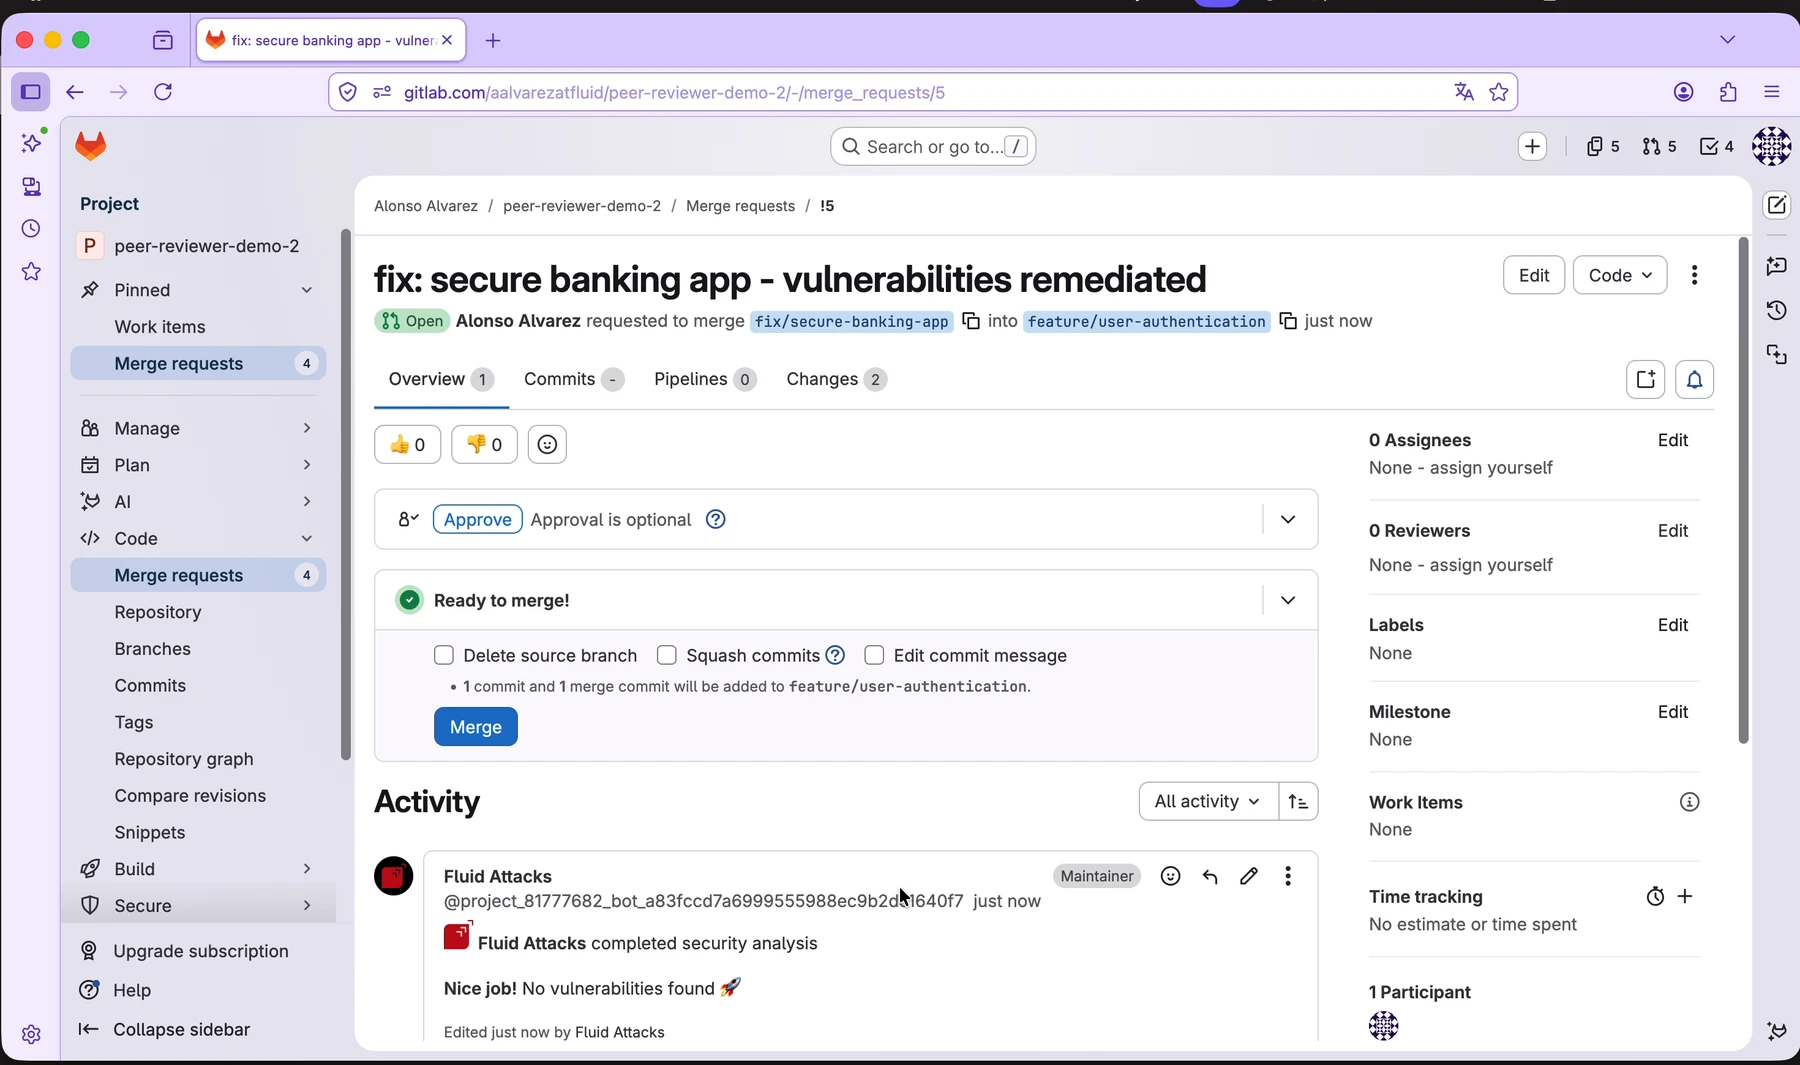The height and width of the screenshot is (1065, 1800).
Task: Click the GitLab fox logo
Action: (x=91, y=146)
